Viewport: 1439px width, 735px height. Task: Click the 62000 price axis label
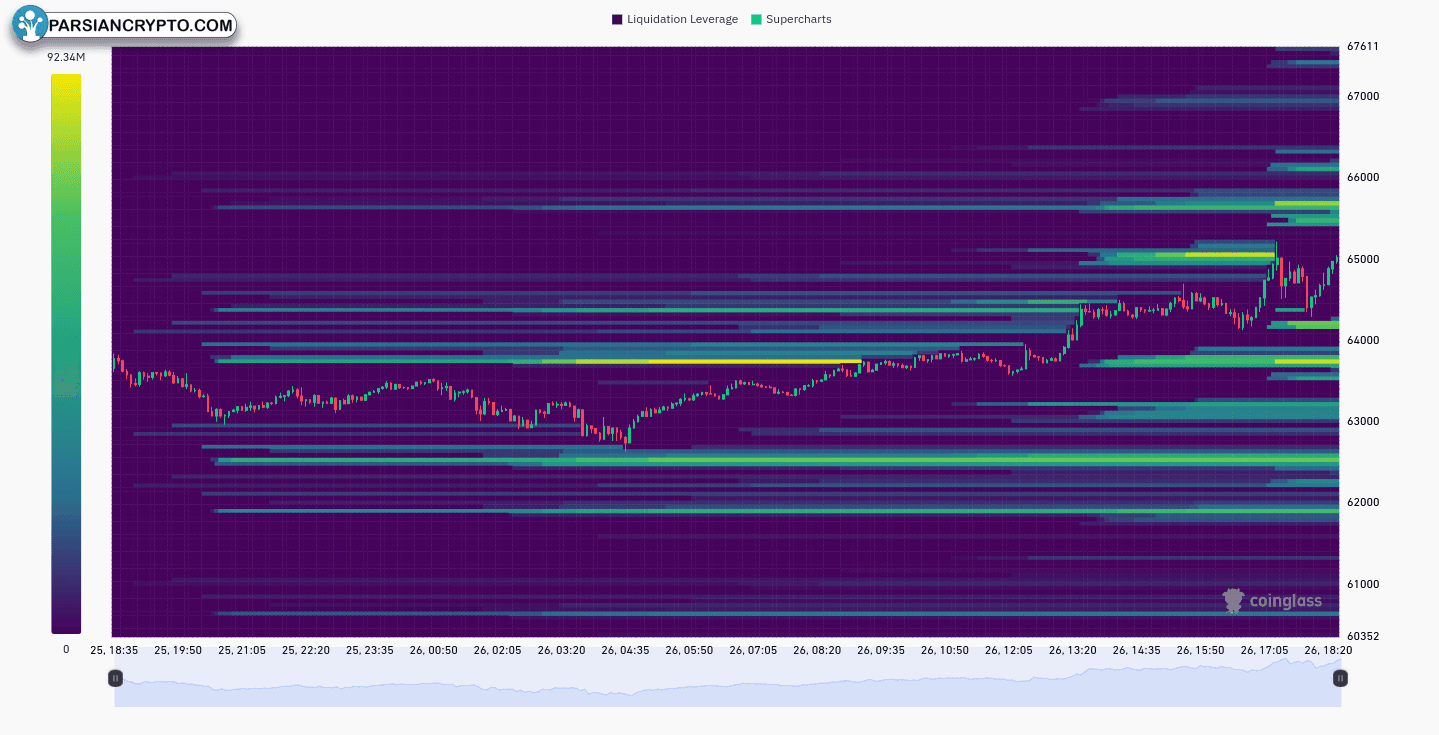(x=1362, y=502)
